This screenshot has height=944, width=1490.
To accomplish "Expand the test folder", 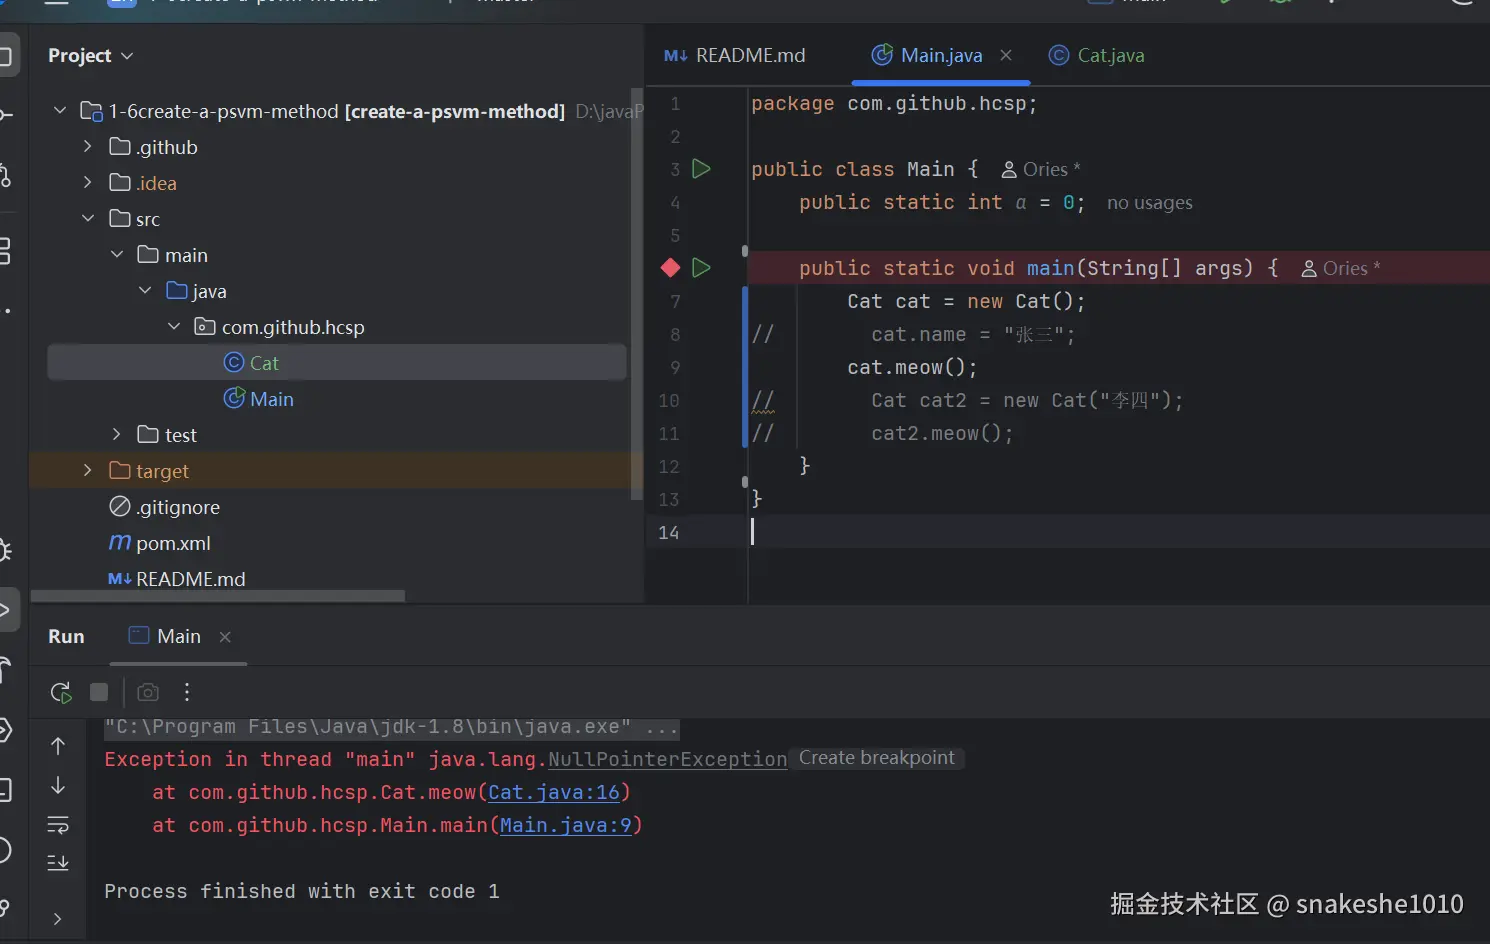I will click(117, 435).
